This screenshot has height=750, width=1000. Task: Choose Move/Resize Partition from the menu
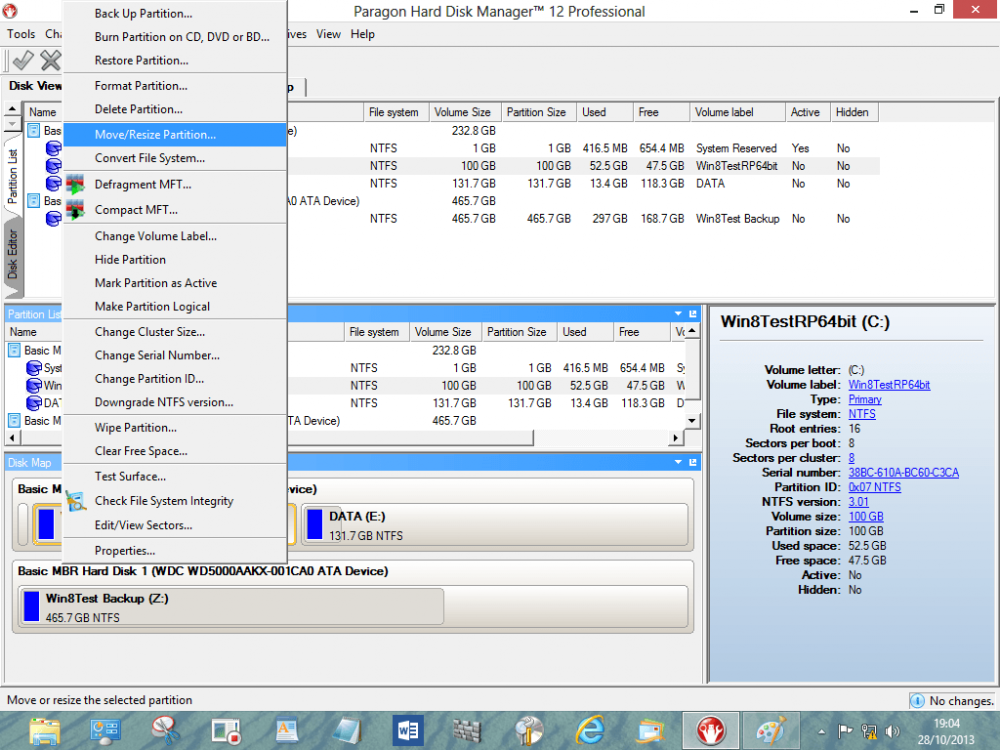click(155, 134)
